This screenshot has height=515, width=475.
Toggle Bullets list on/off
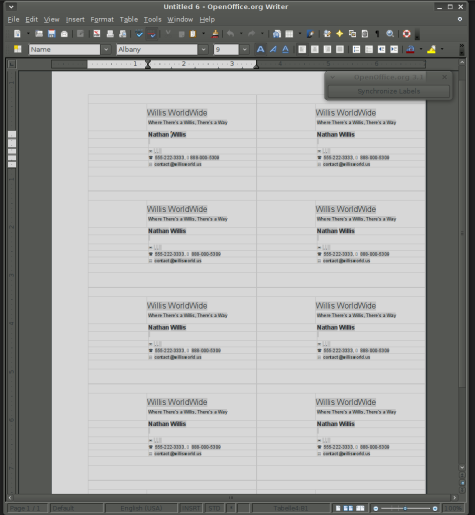click(369, 49)
